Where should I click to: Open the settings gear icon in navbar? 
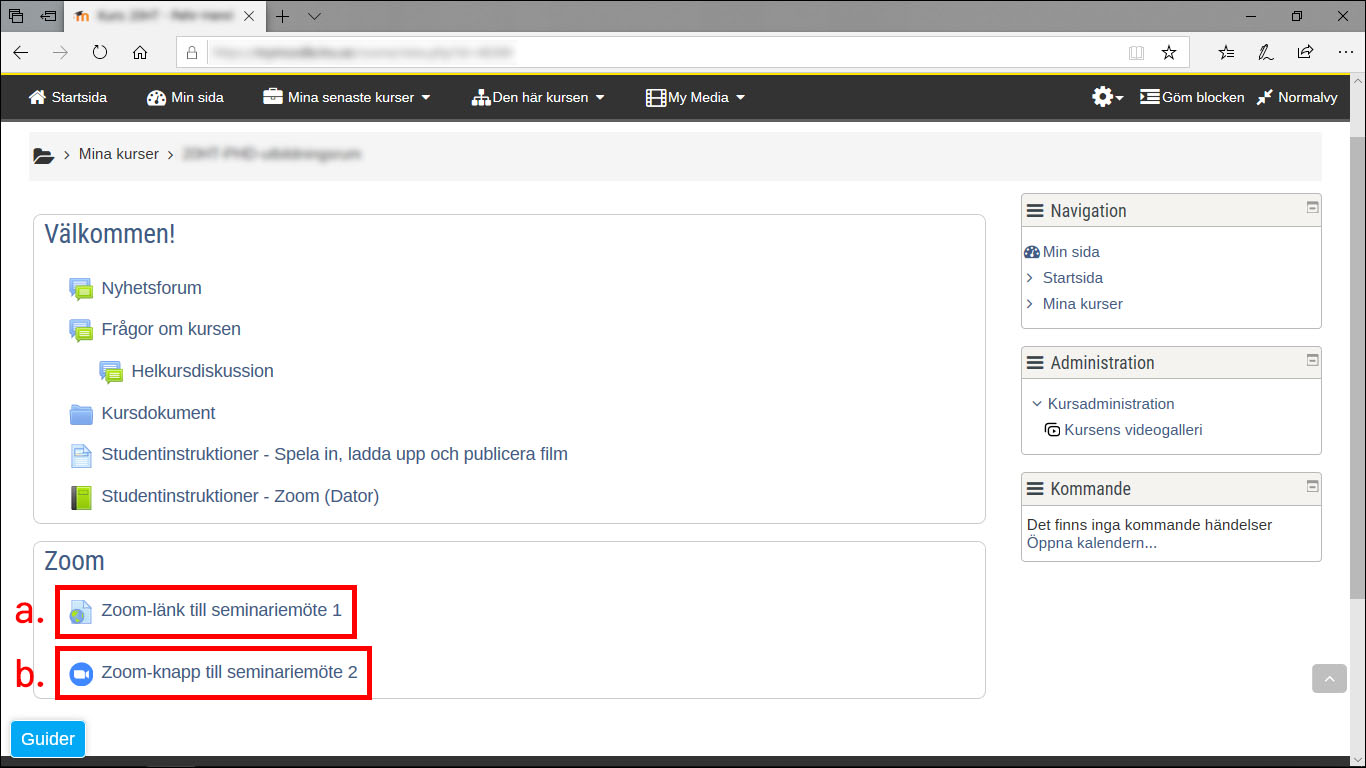click(x=1105, y=97)
